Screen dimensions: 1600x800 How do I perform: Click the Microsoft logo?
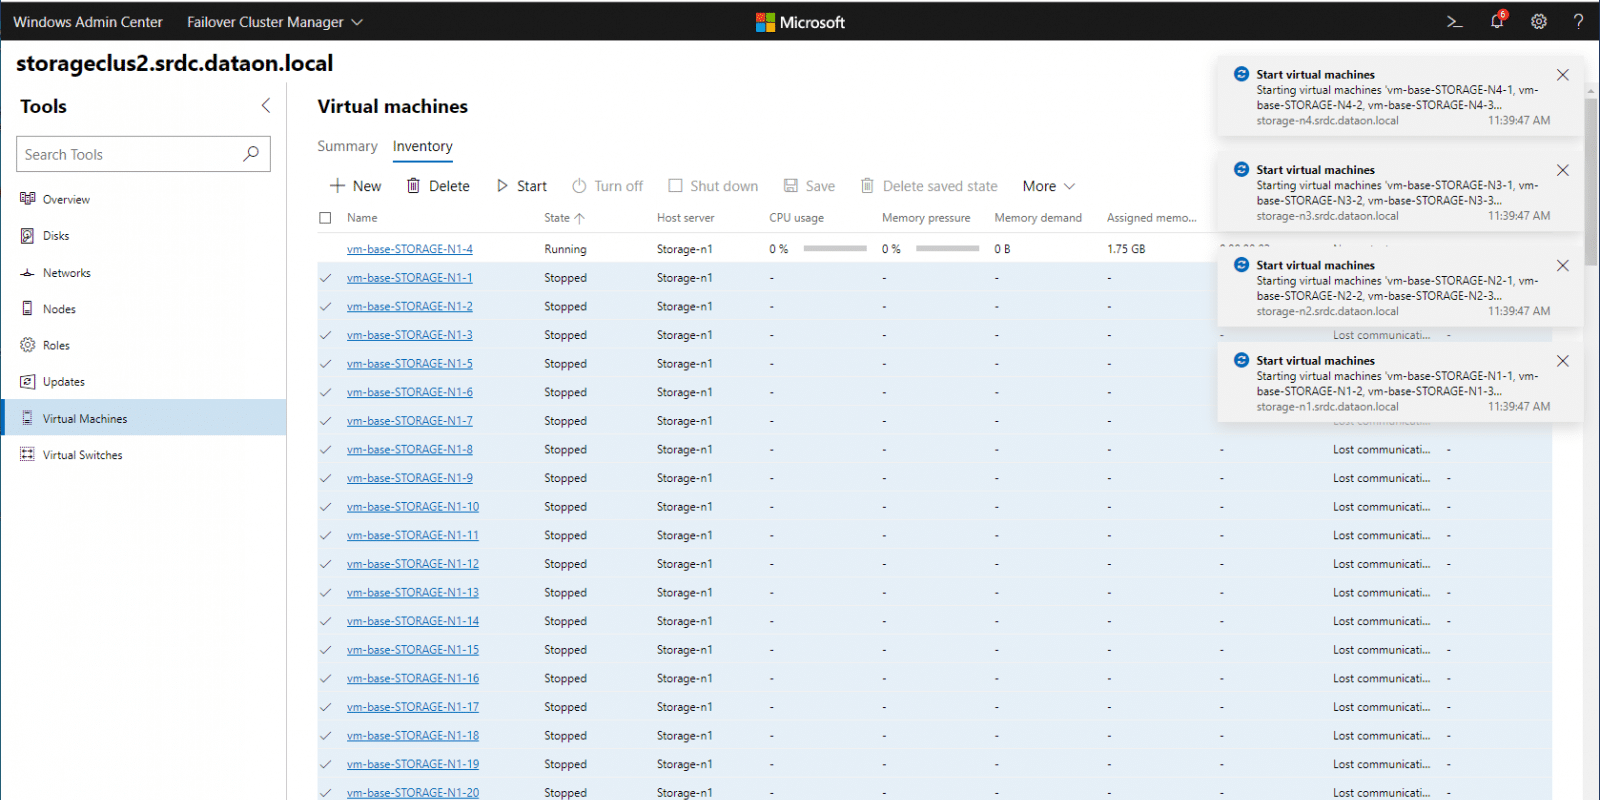click(800, 22)
